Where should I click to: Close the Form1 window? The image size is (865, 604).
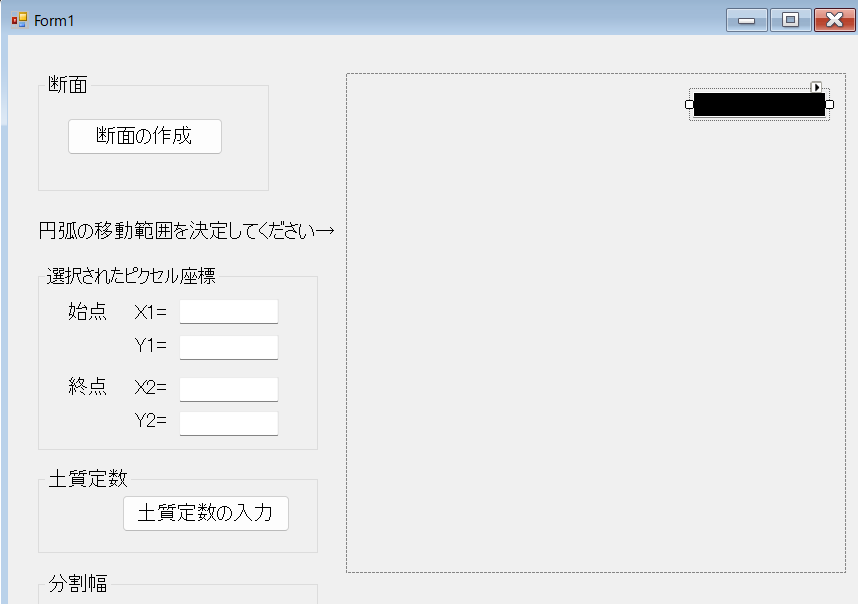[x=834, y=20]
